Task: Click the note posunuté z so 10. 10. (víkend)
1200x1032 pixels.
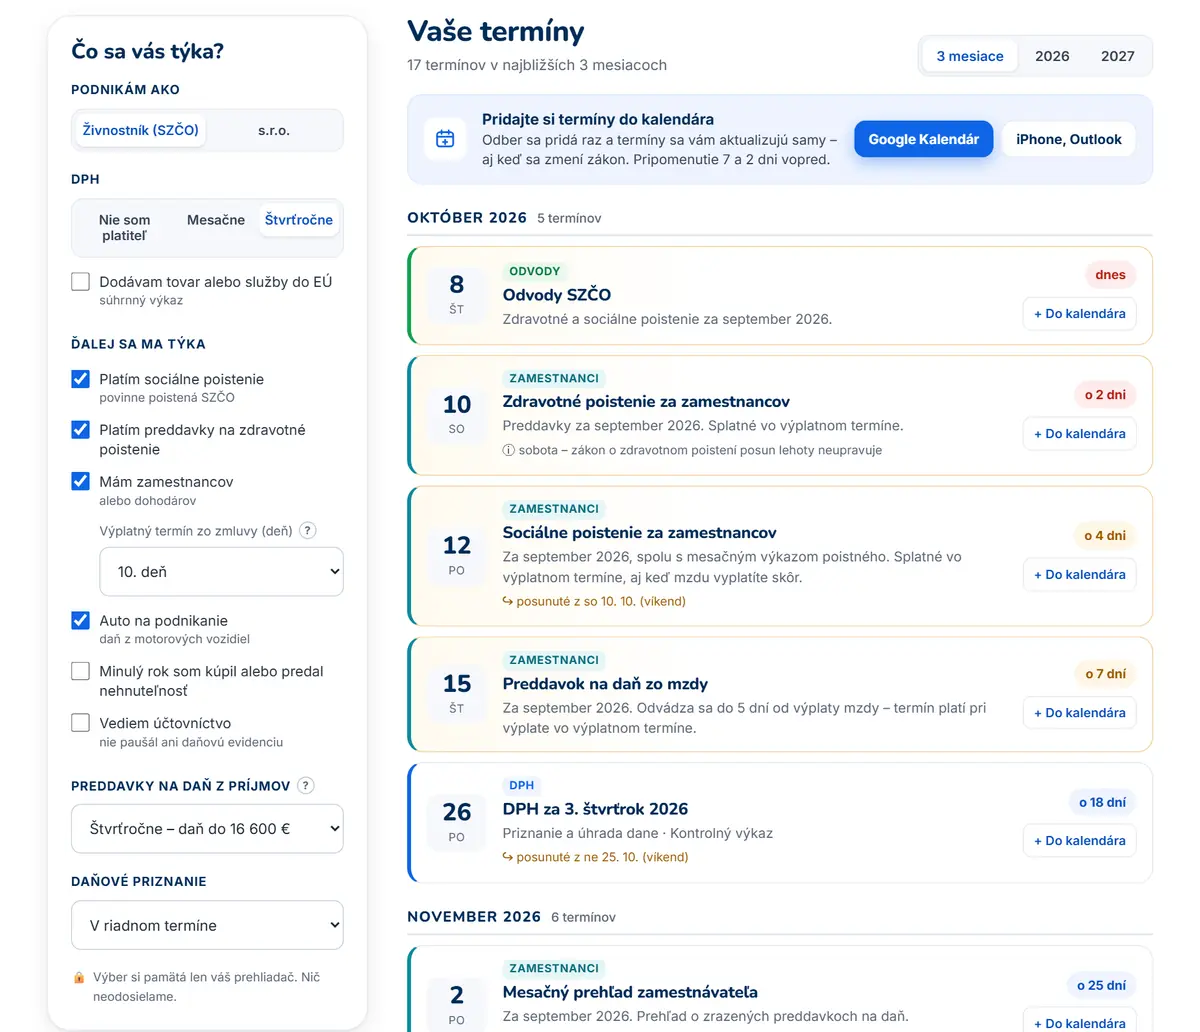Action: tap(594, 602)
